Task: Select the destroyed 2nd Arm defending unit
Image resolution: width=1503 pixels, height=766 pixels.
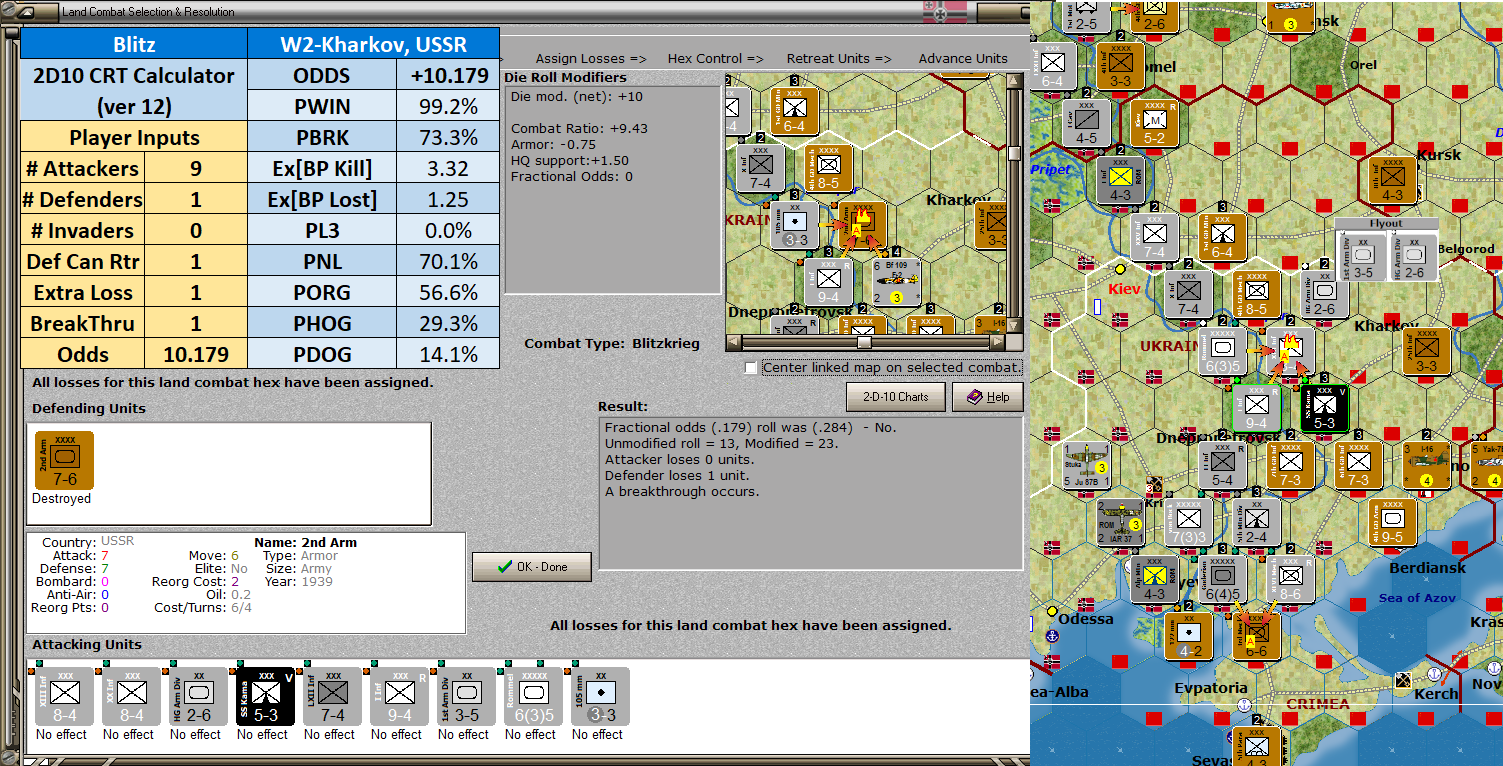Action: (x=64, y=460)
